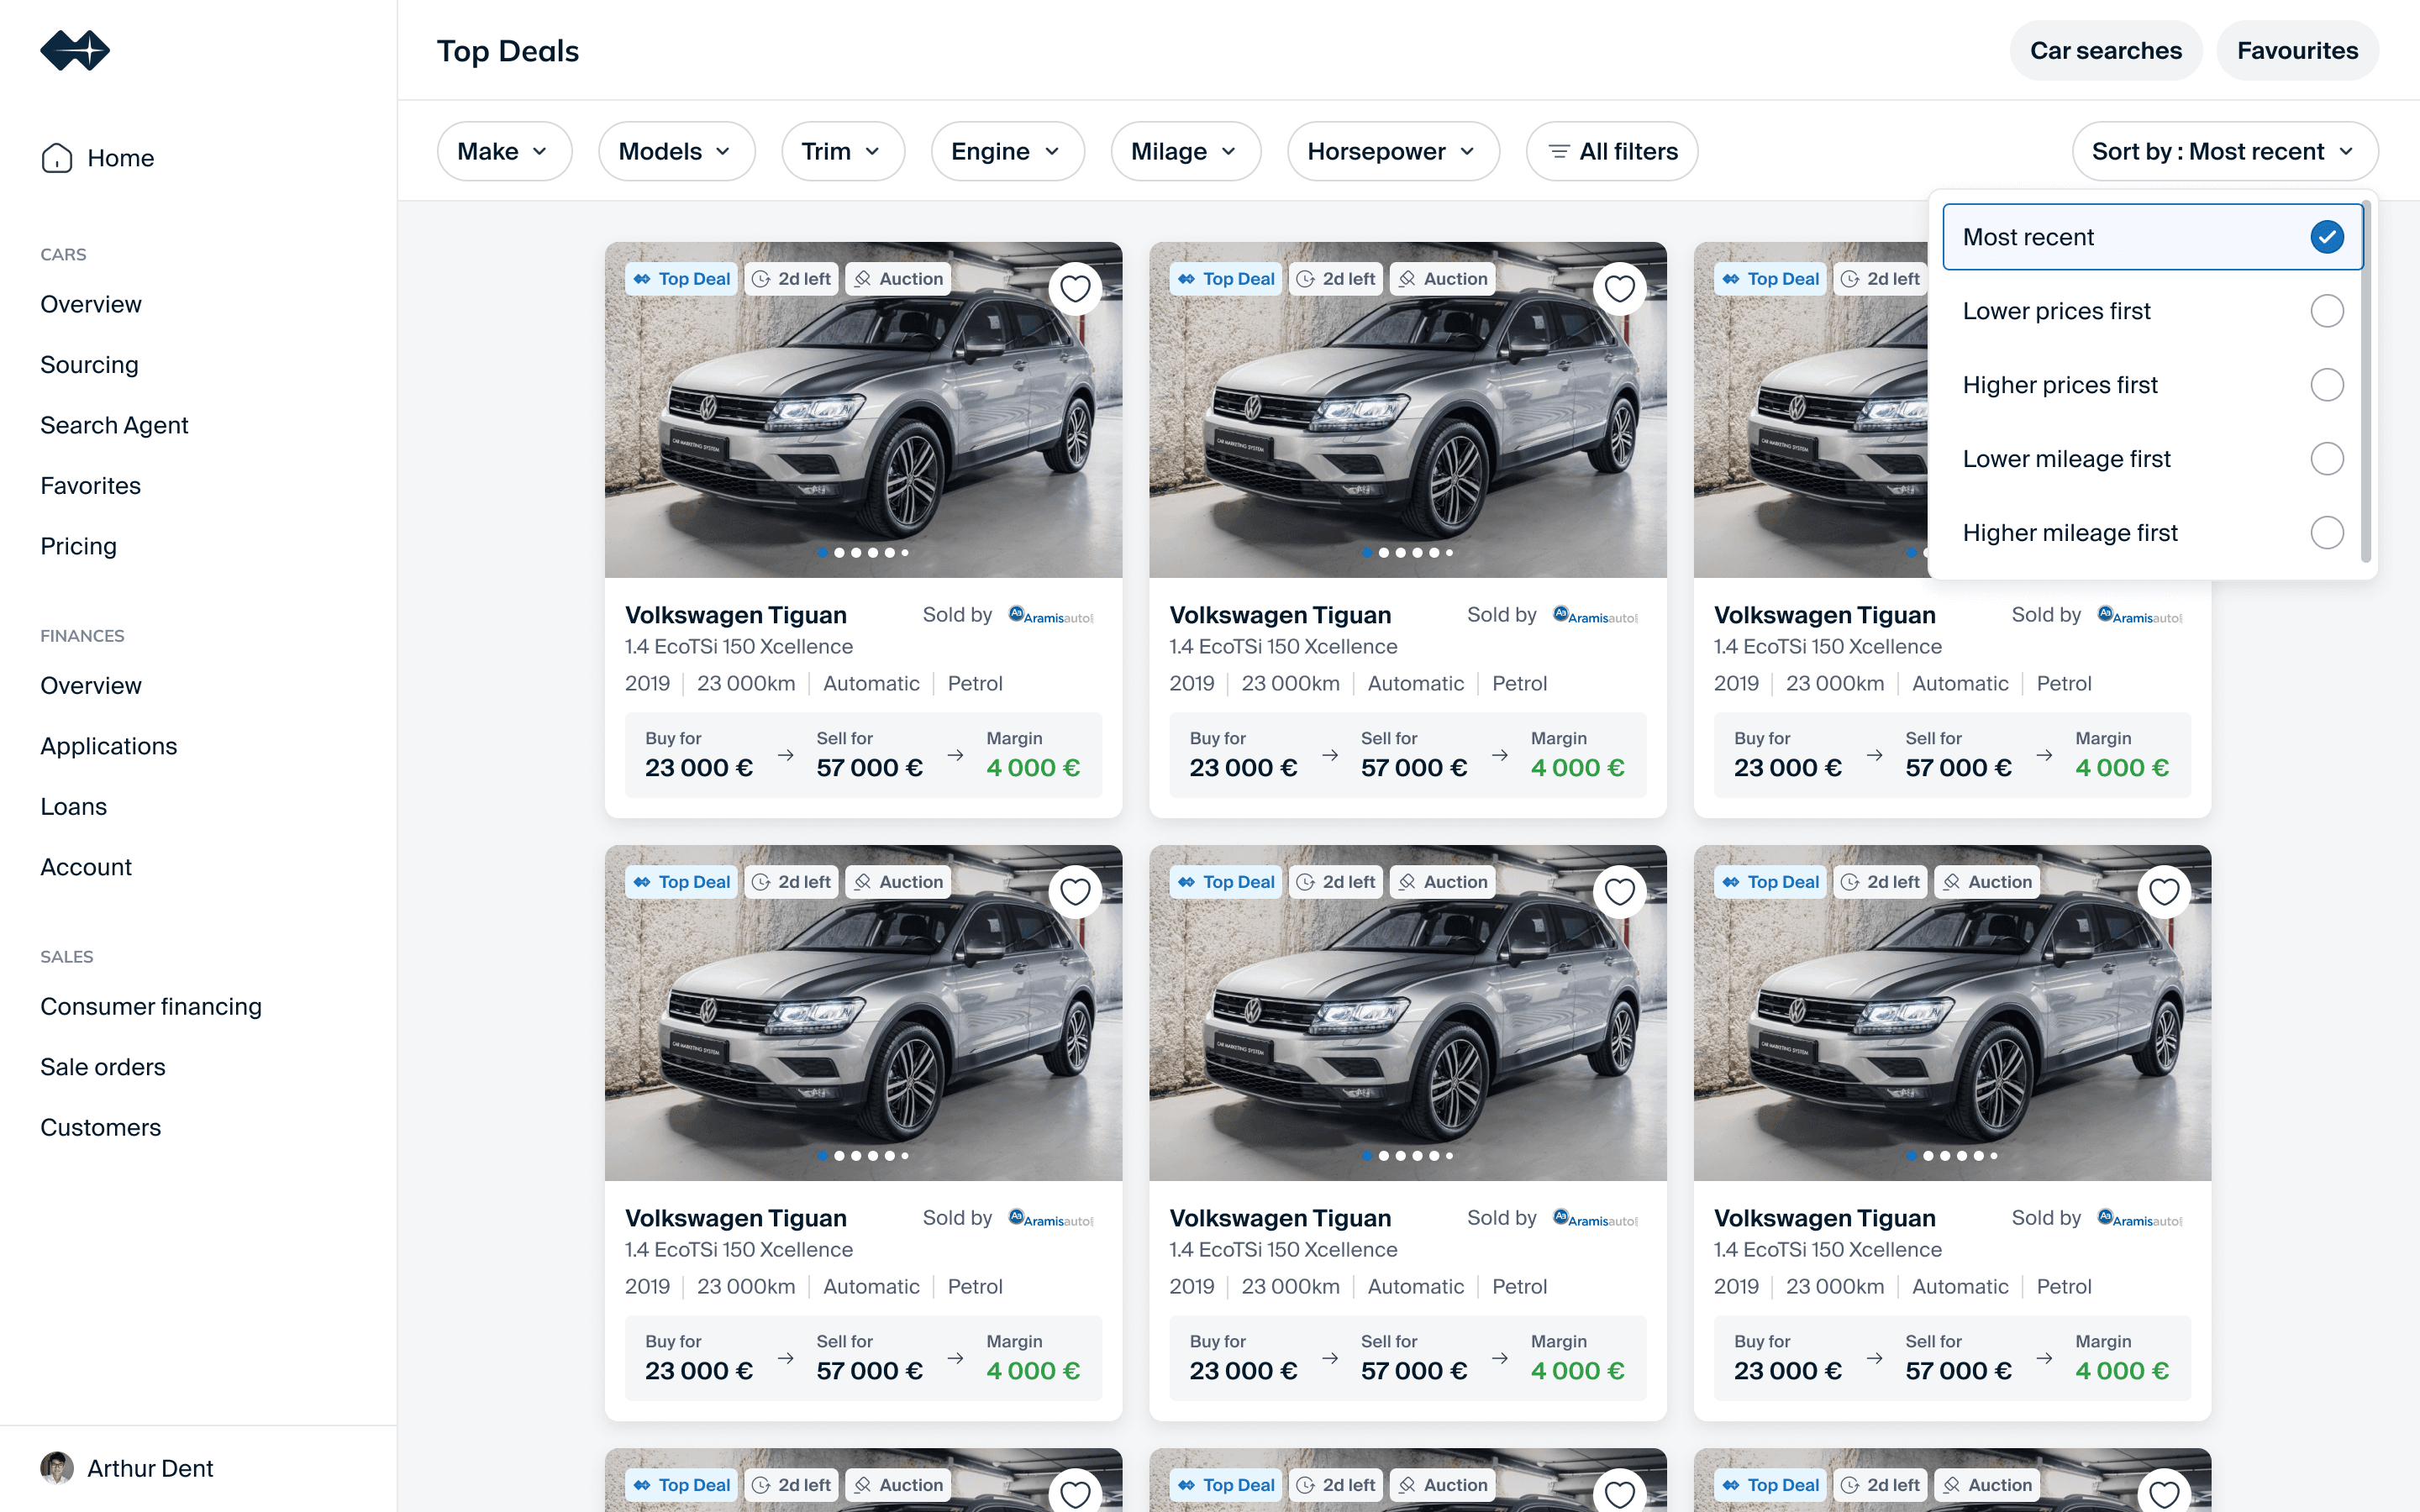Screen dimensions: 2420x1512
Task: Click the 2d left badge on second-row middle card
Action: [x=1336, y=882]
